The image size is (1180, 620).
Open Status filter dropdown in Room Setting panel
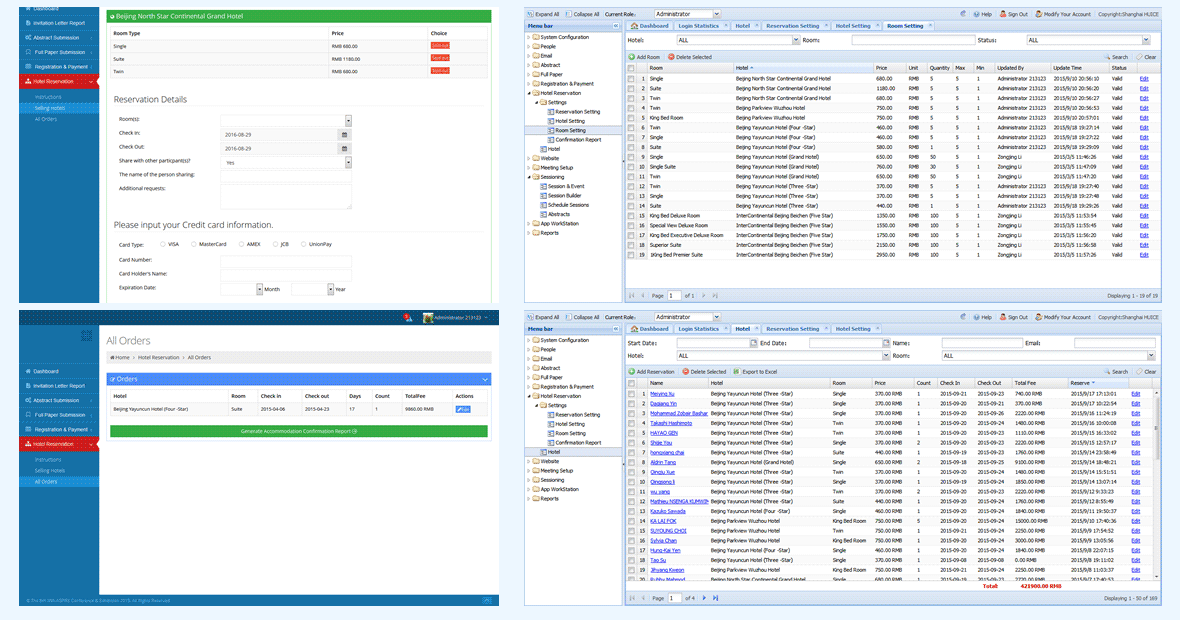pos(1146,41)
